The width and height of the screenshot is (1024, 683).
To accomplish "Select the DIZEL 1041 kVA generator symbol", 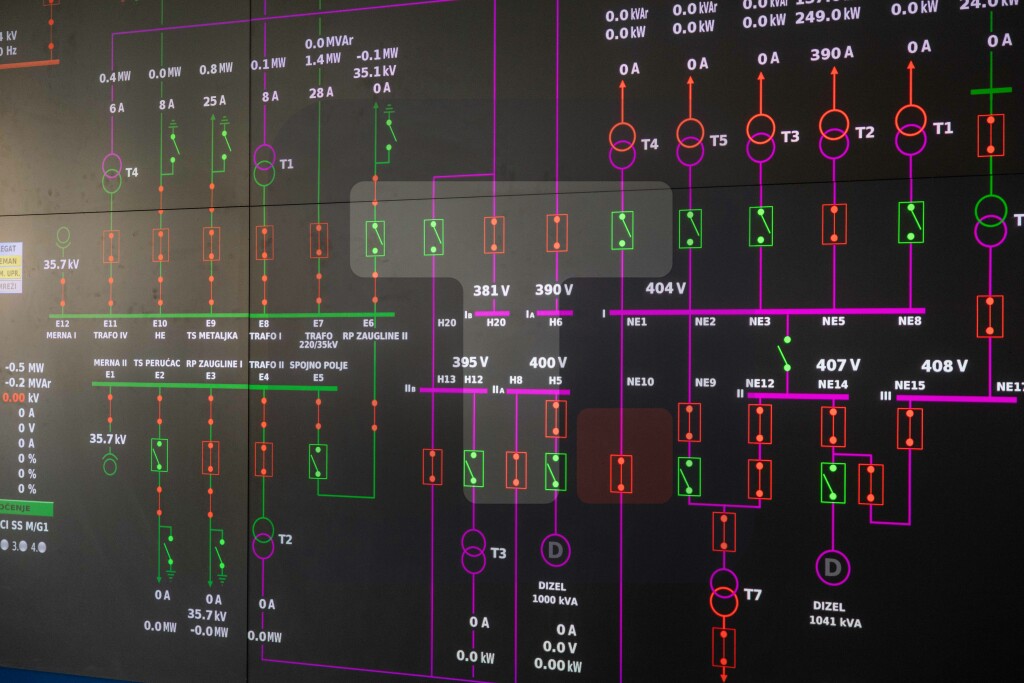I will (831, 568).
